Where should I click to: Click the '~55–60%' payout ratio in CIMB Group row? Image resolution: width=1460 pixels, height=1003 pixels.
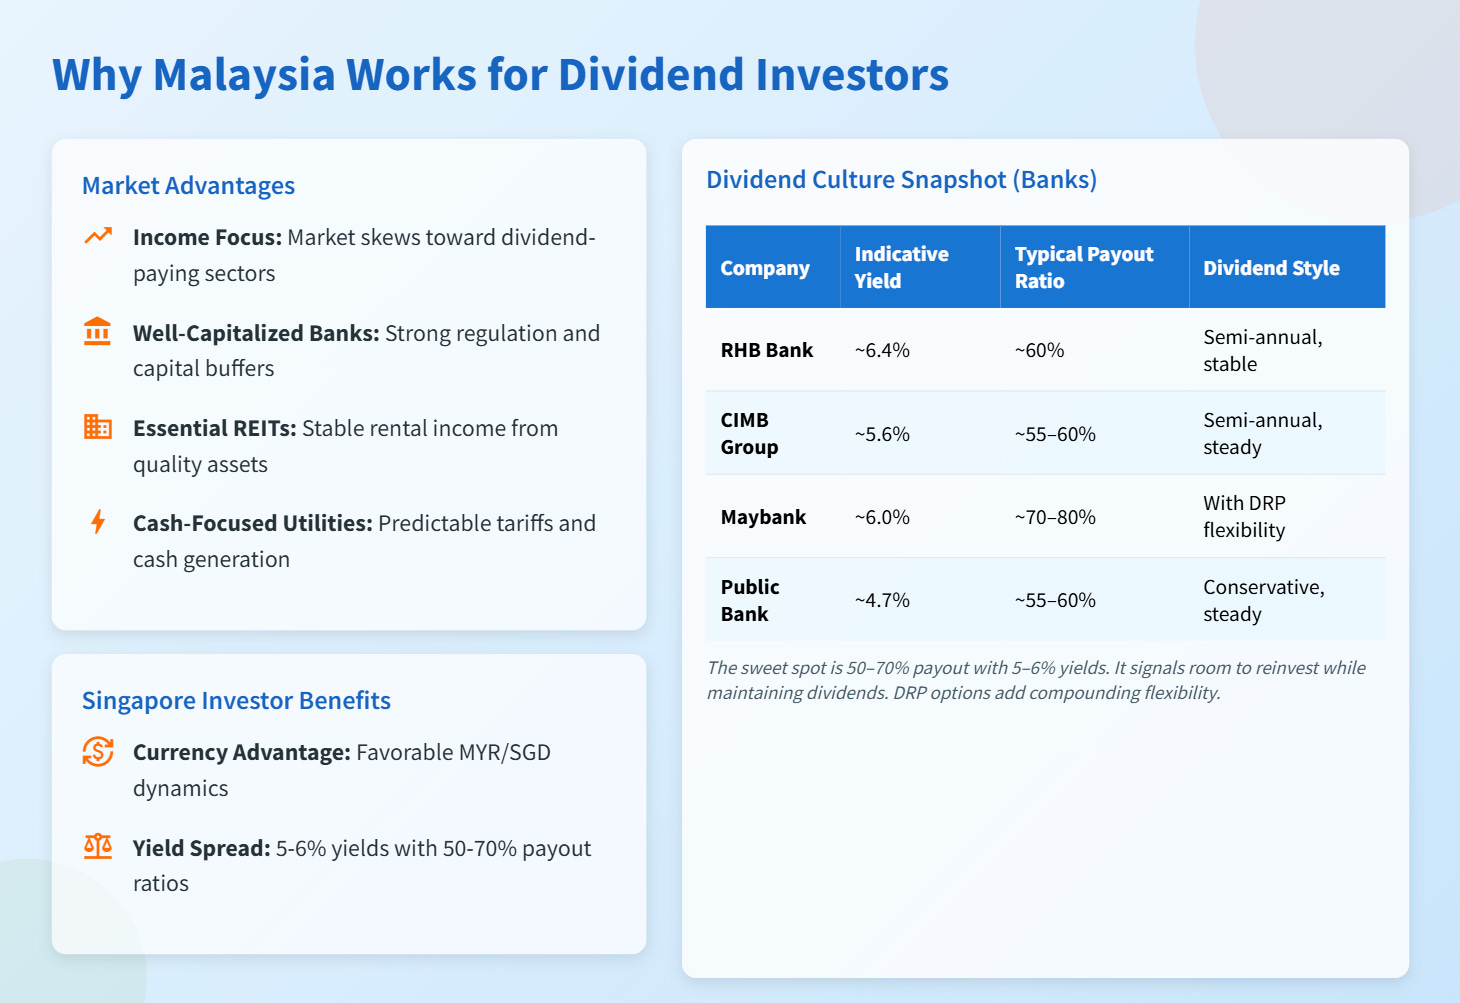1055,434
